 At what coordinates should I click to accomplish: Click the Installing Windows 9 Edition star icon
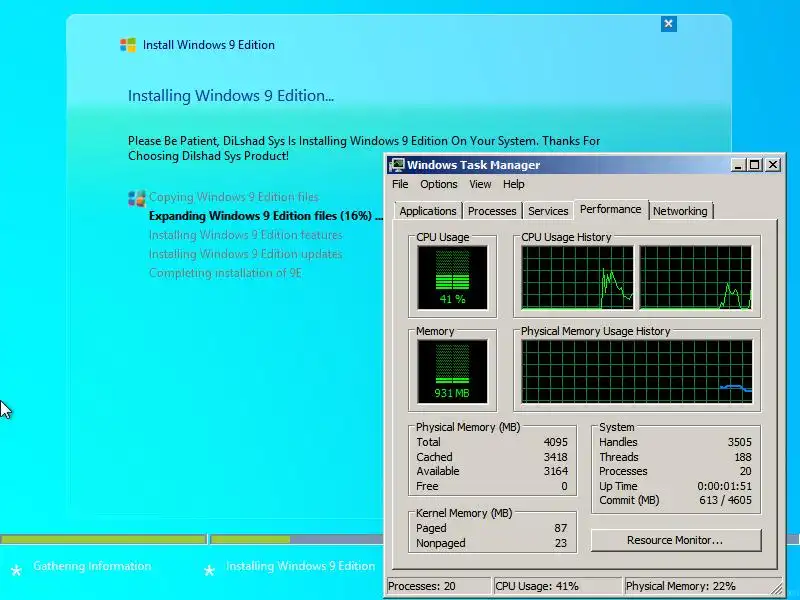click(209, 570)
